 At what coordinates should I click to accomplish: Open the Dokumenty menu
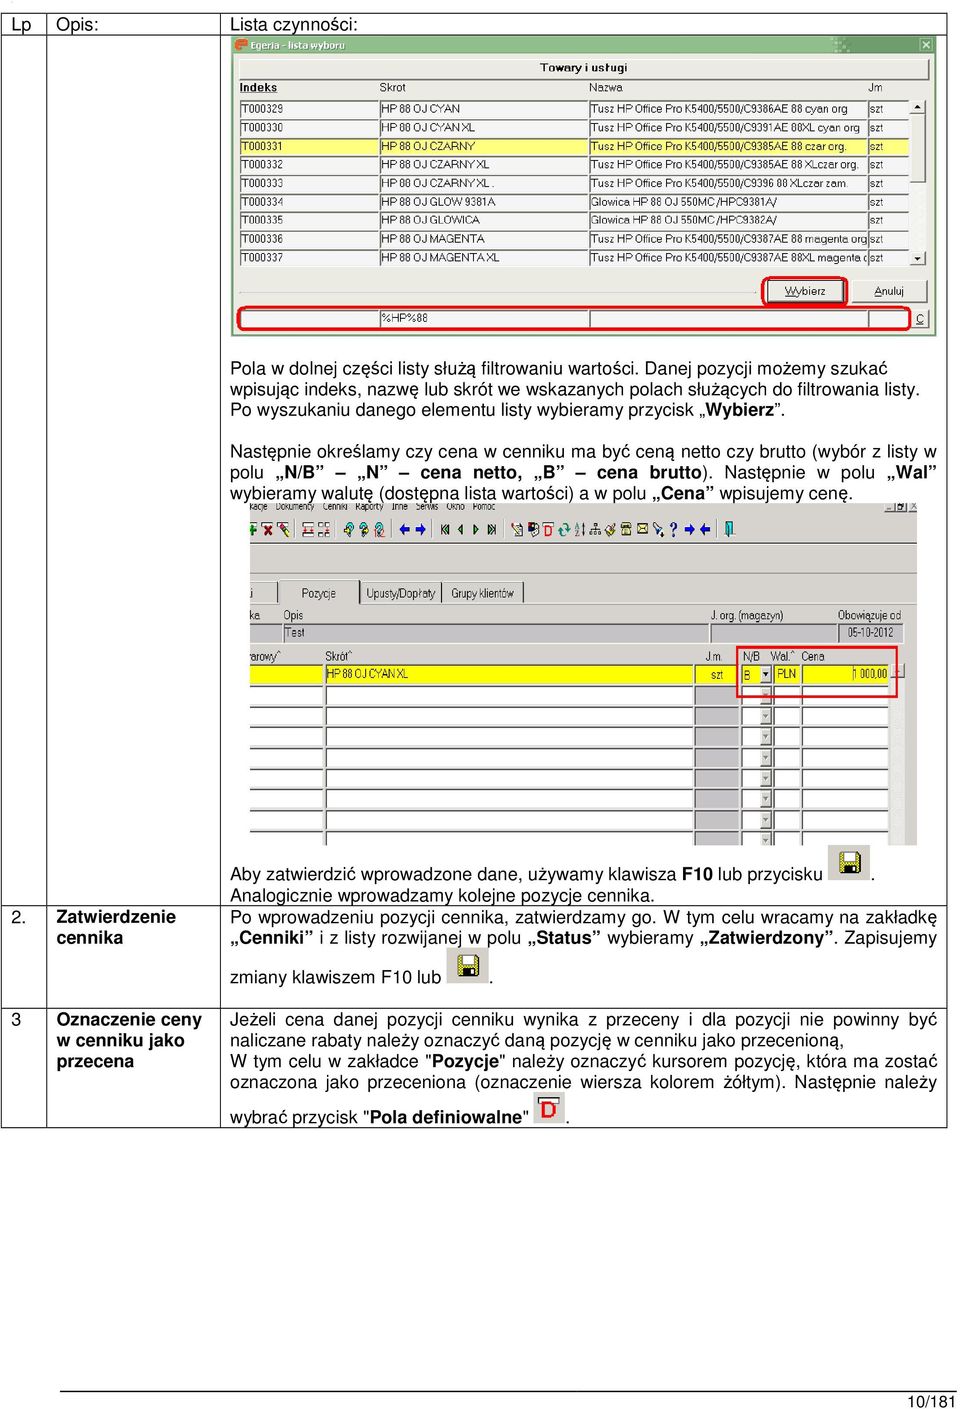click(x=295, y=507)
